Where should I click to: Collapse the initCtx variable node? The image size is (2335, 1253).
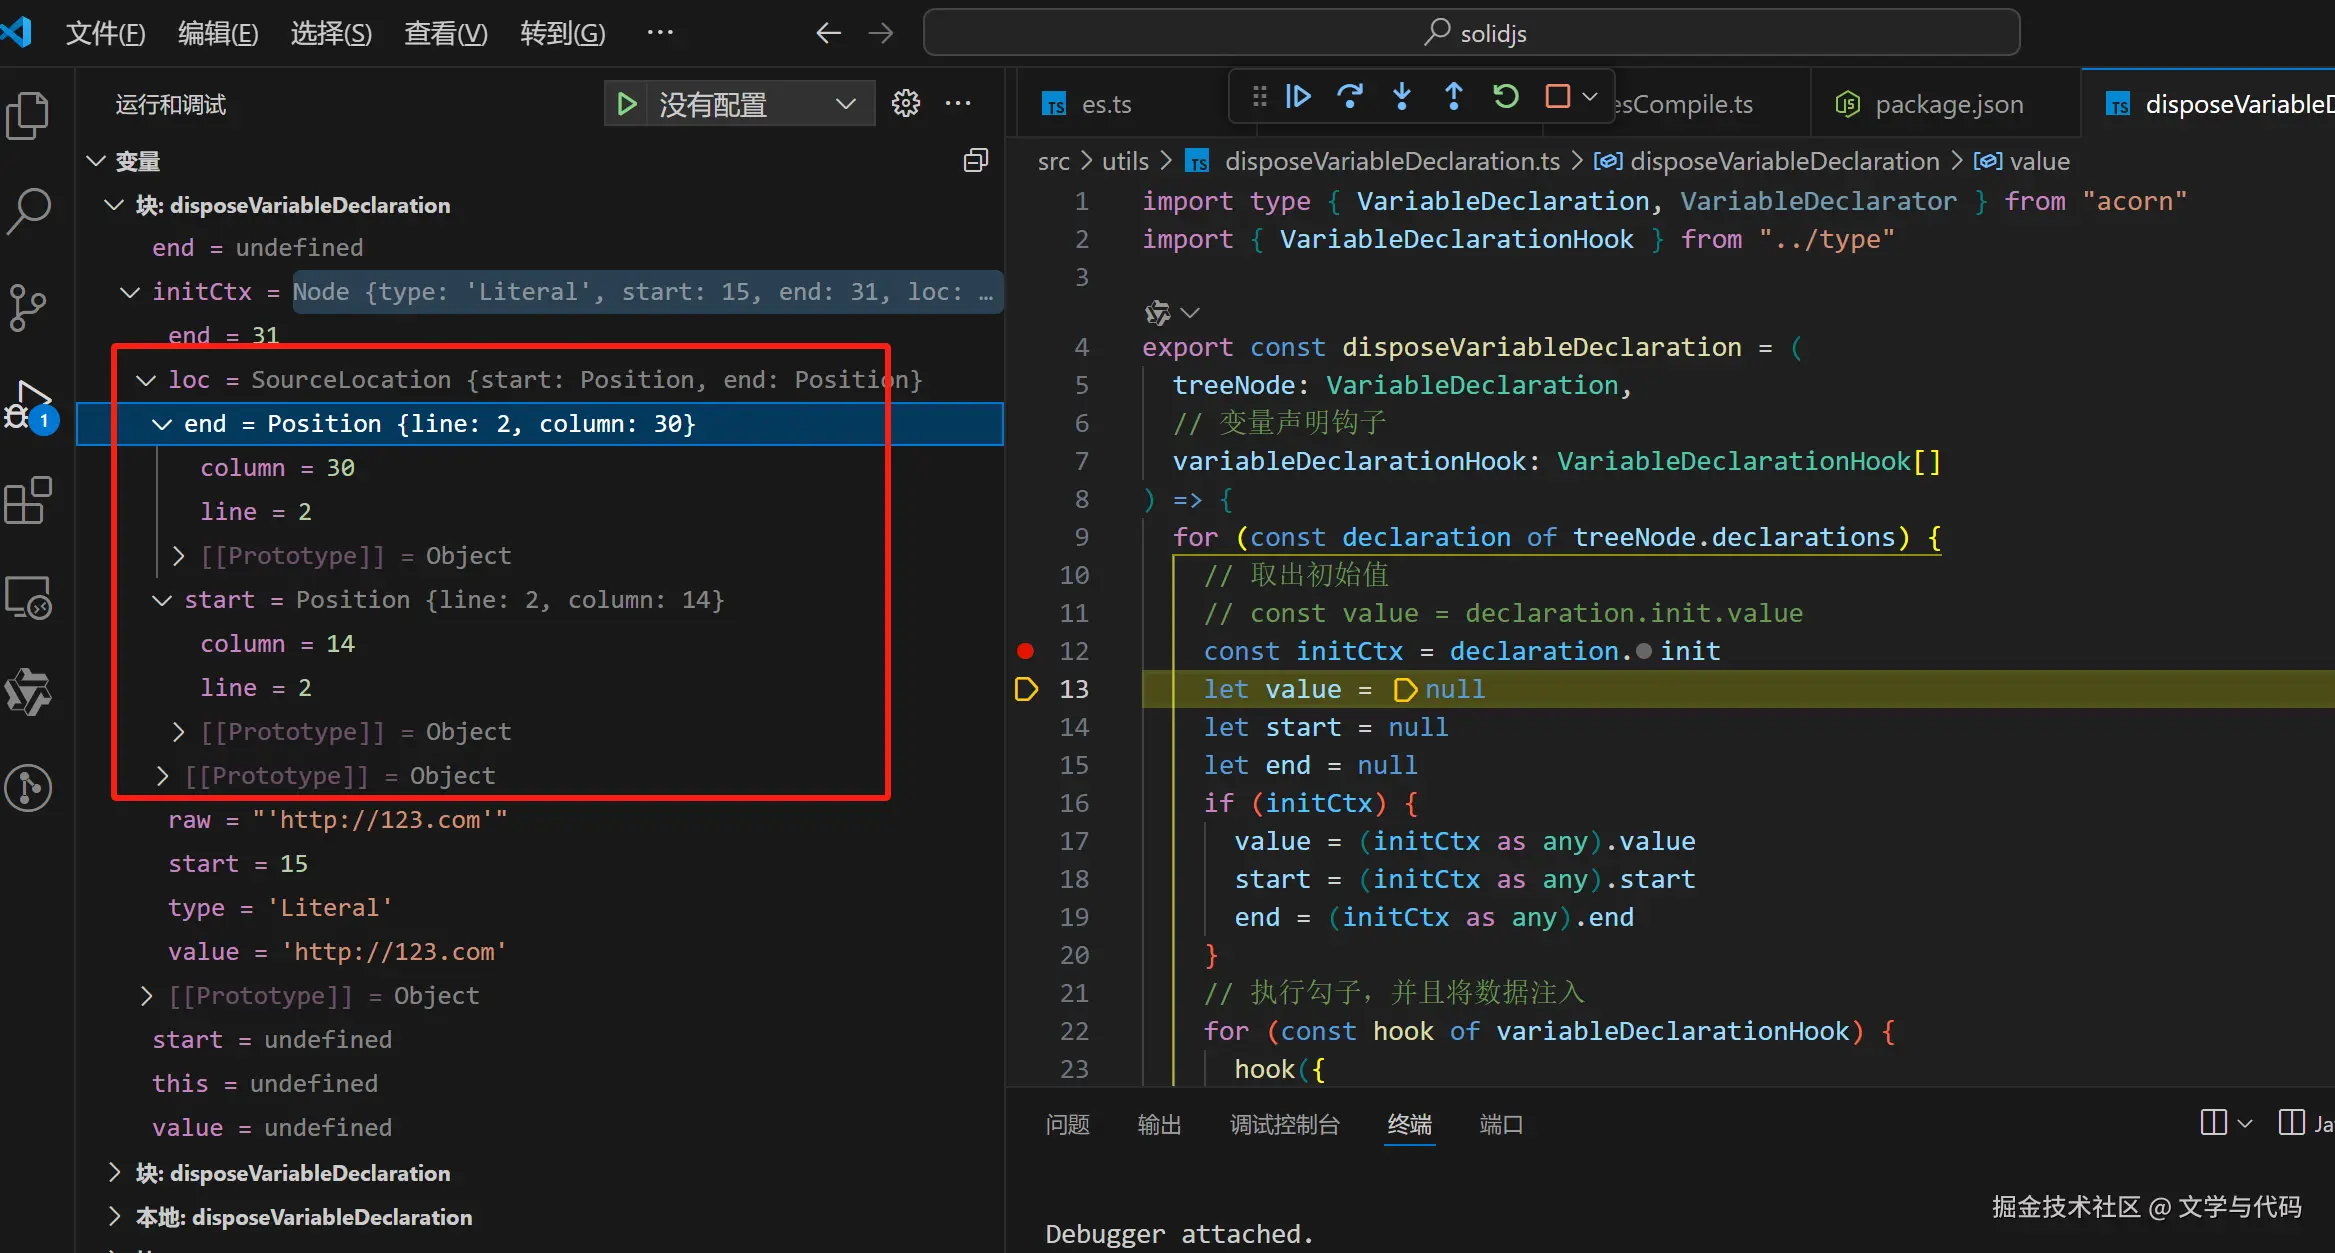pos(130,292)
